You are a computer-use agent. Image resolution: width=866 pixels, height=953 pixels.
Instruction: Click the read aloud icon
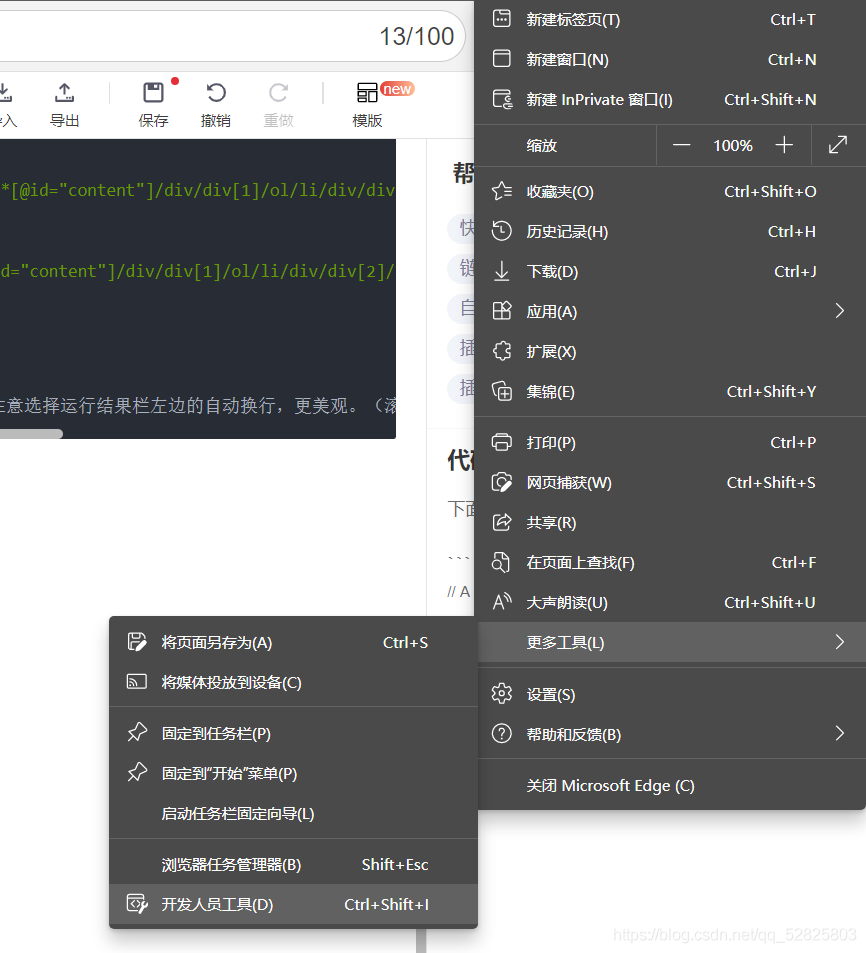click(x=502, y=602)
